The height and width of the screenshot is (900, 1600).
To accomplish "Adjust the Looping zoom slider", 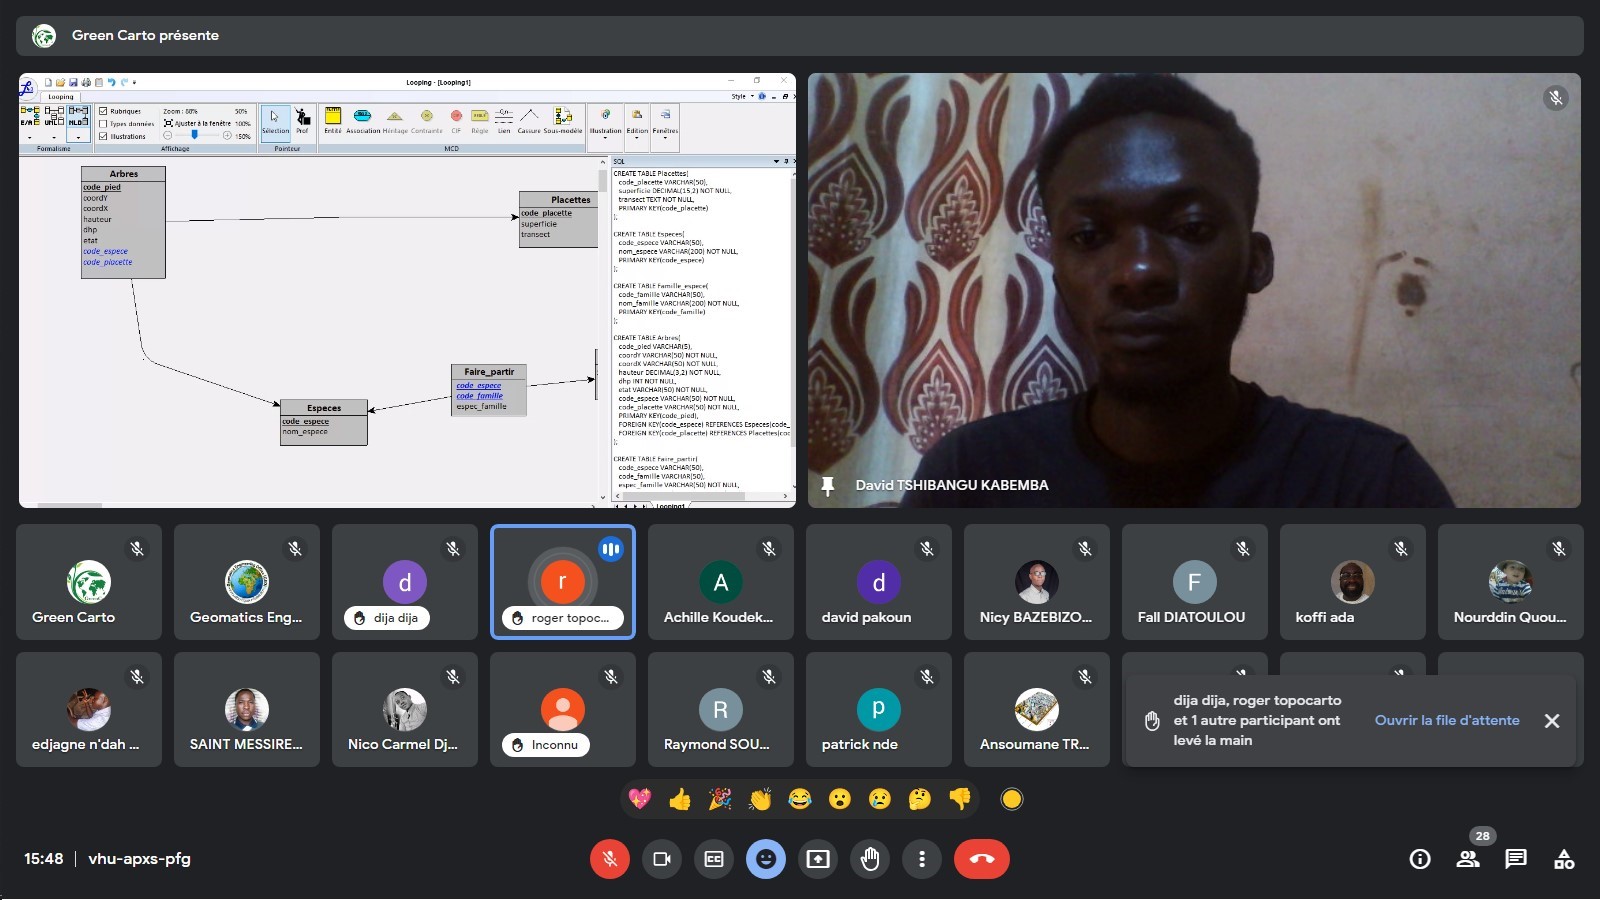I will (x=196, y=135).
